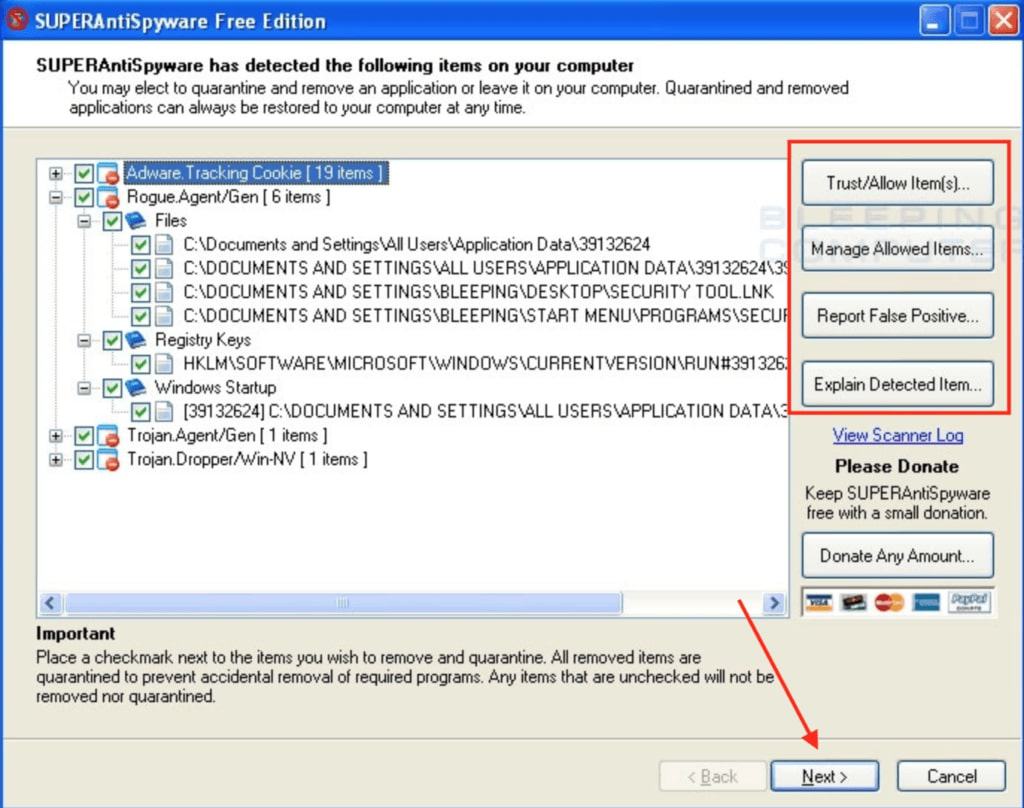Click the American Express card icon
The width and height of the screenshot is (1024, 808).
(925, 602)
